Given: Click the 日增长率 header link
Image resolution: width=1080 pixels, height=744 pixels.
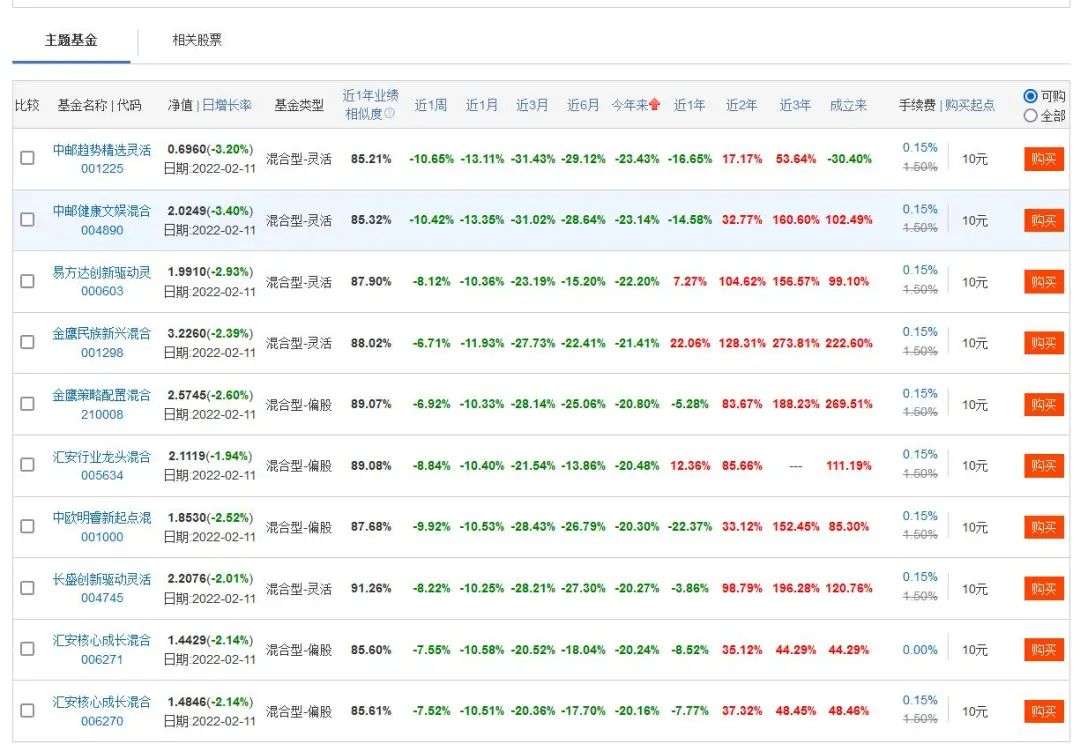Looking at the screenshot, I should [227, 105].
